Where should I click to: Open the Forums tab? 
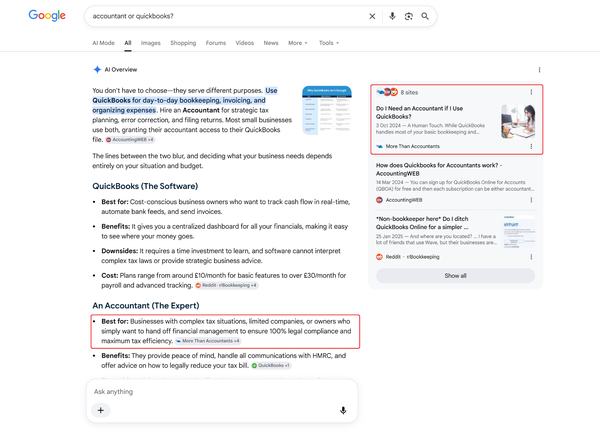click(216, 43)
